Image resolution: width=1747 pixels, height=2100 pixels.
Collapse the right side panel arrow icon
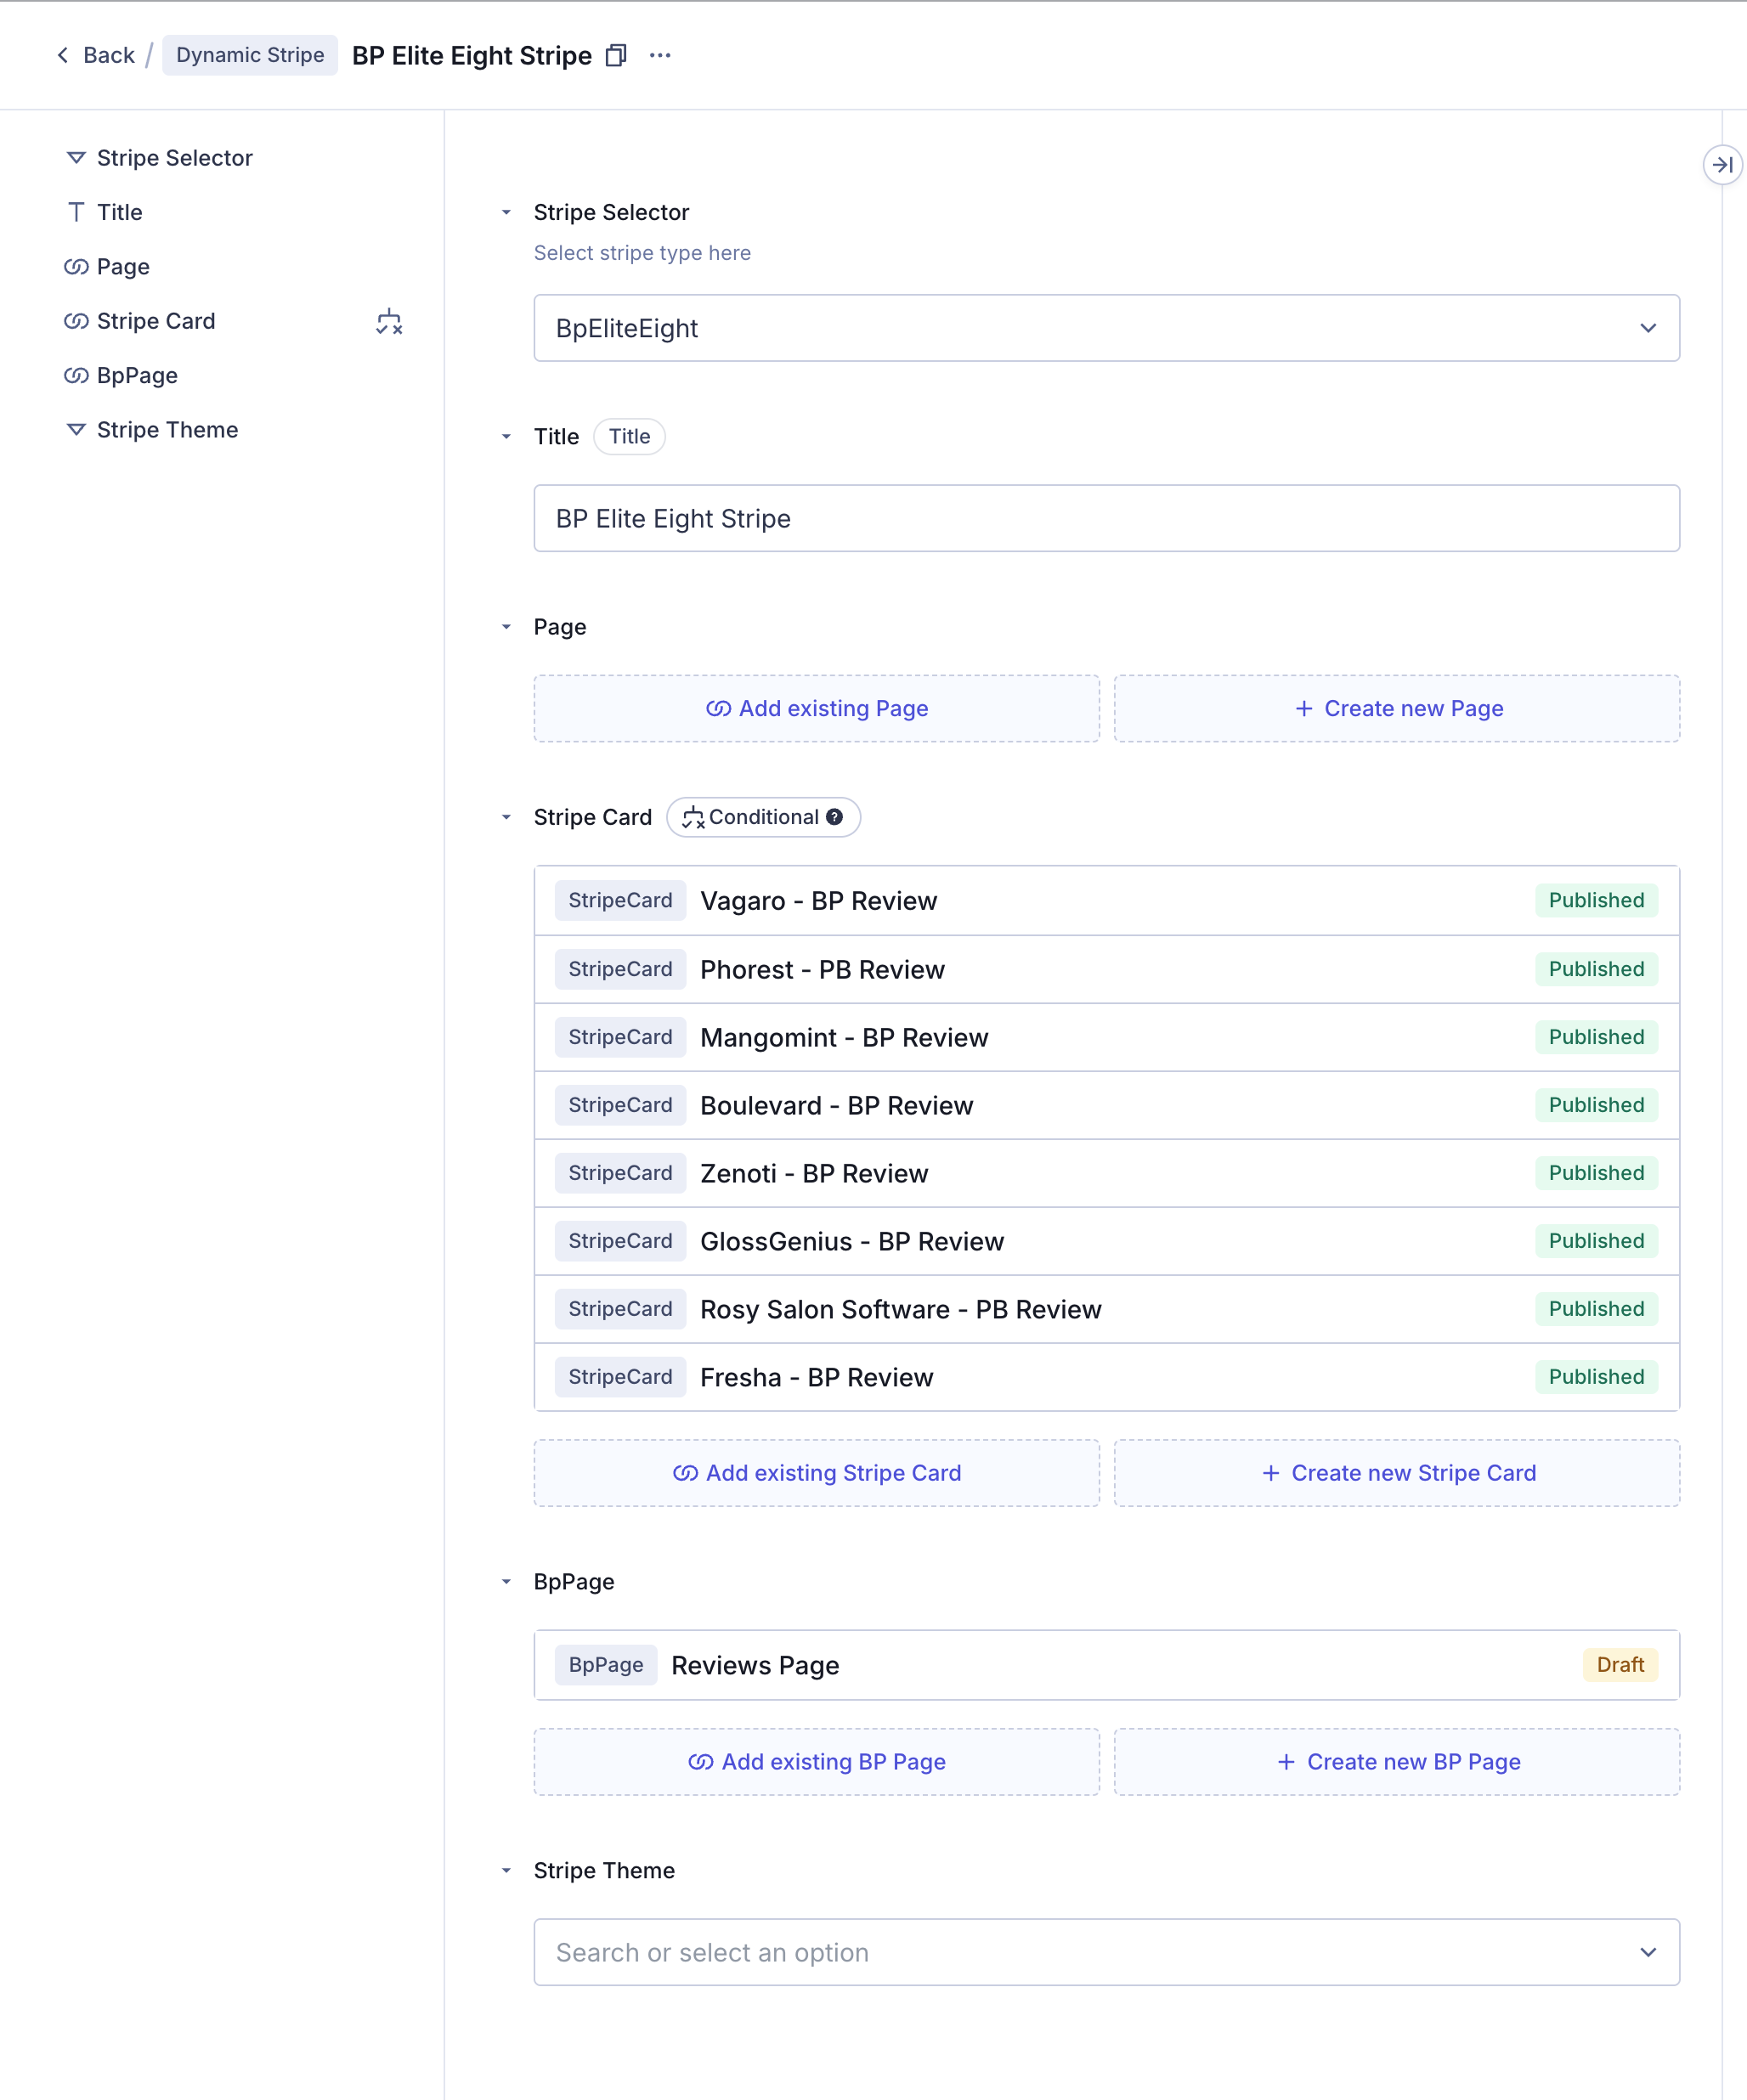[1722, 165]
